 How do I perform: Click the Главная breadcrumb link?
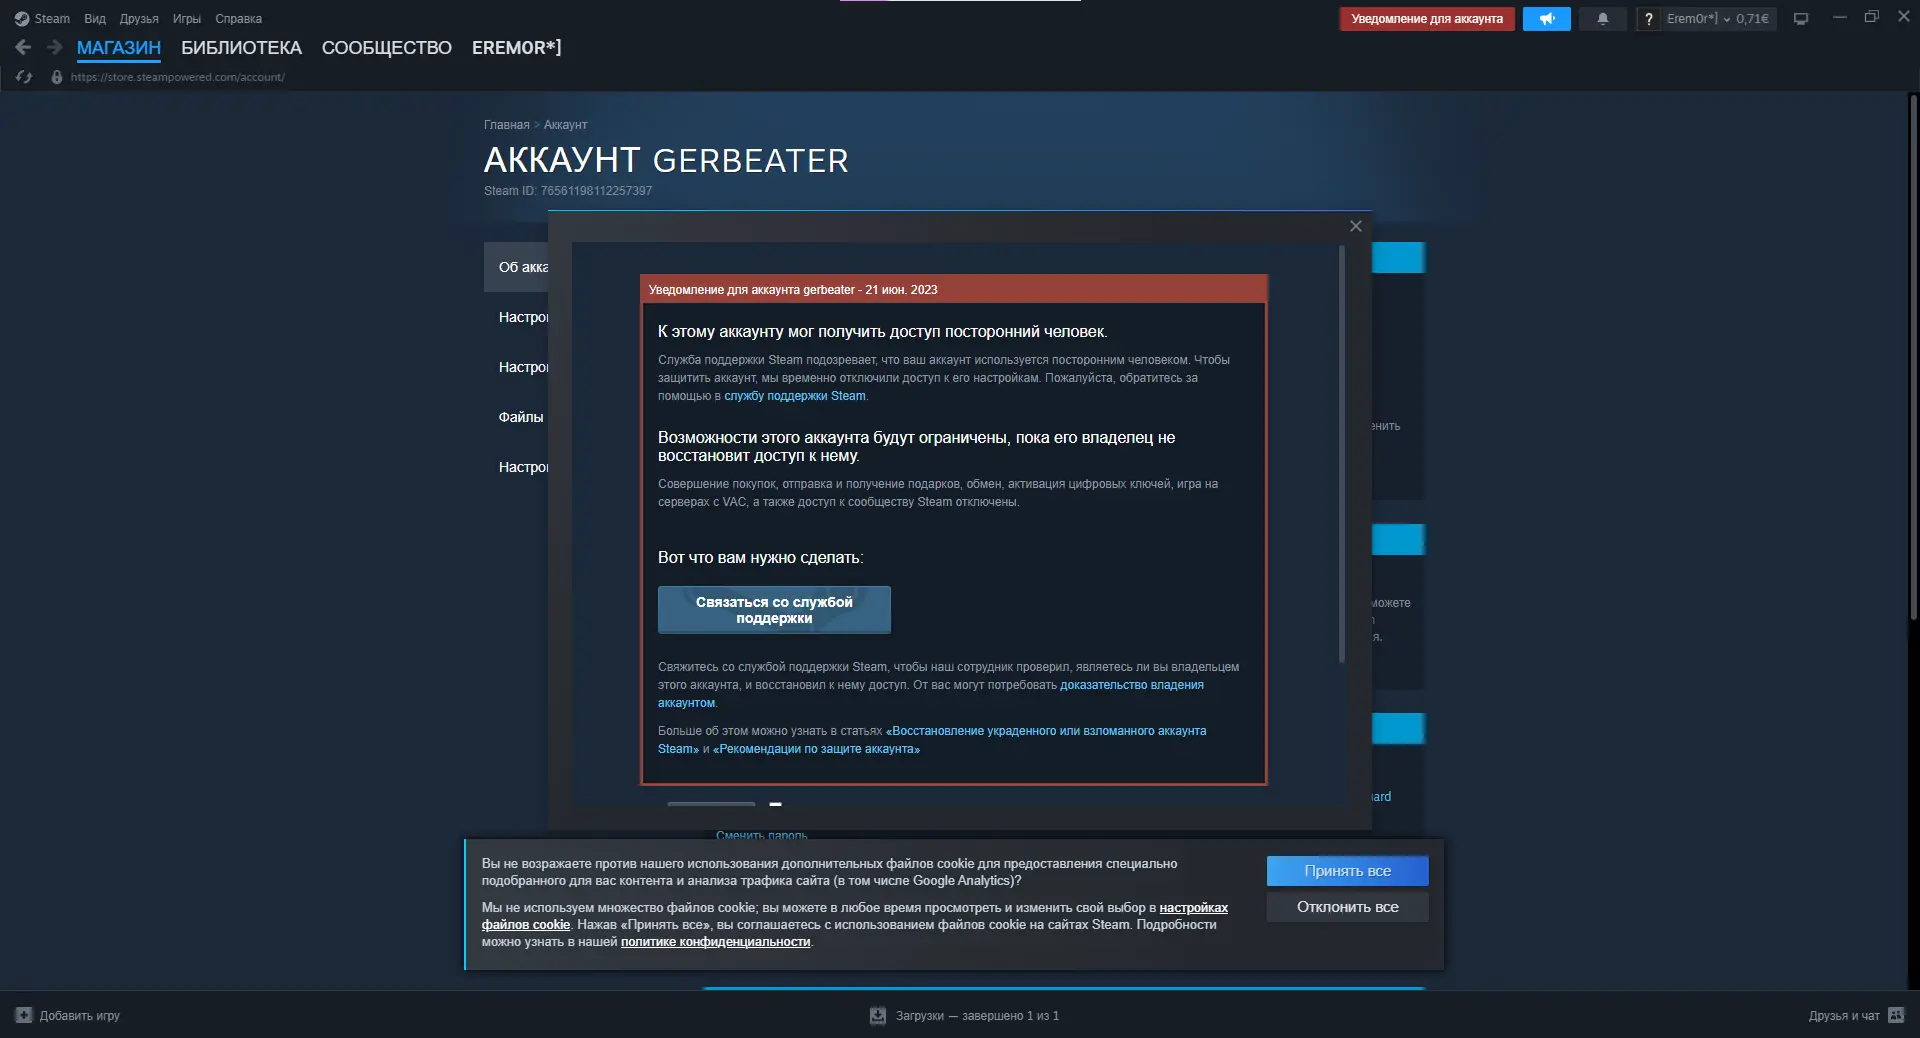click(x=506, y=125)
